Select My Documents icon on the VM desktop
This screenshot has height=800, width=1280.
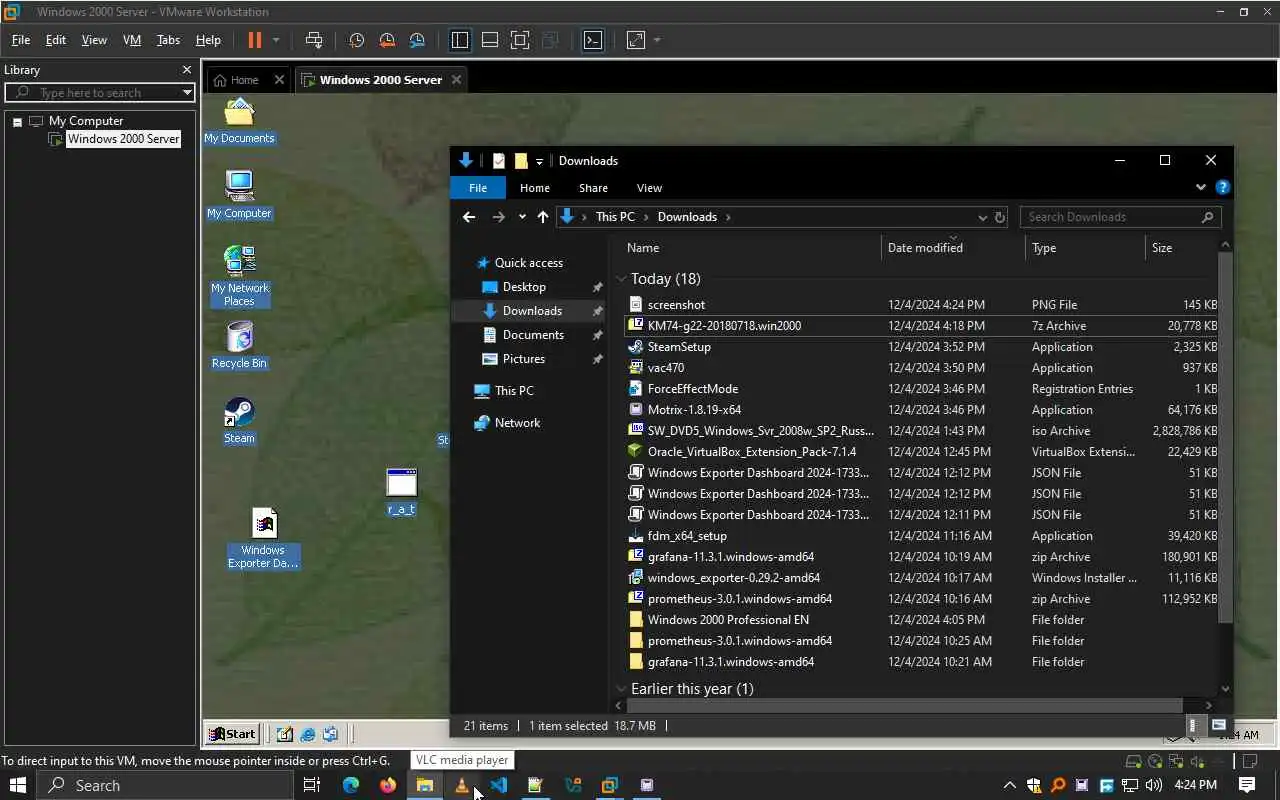[239, 121]
